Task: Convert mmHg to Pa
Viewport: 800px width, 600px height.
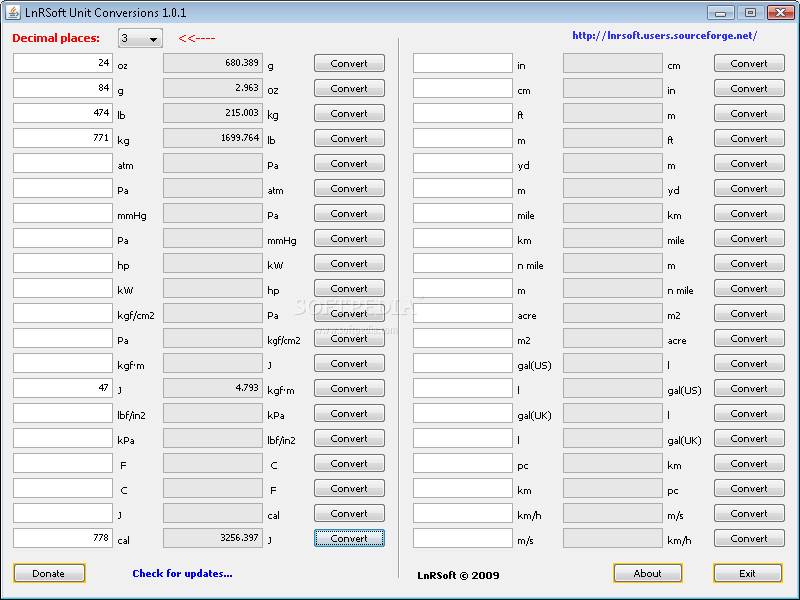Action: [349, 213]
